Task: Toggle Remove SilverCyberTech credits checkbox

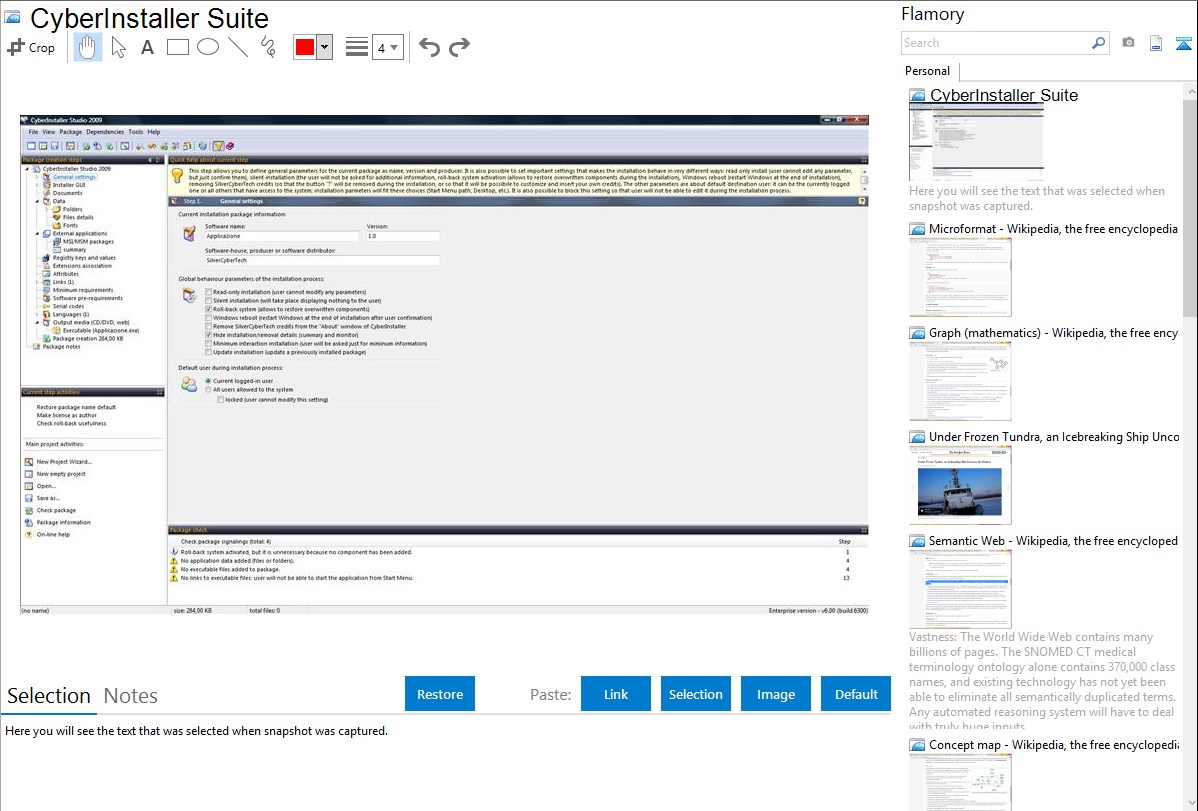Action: tap(209, 326)
